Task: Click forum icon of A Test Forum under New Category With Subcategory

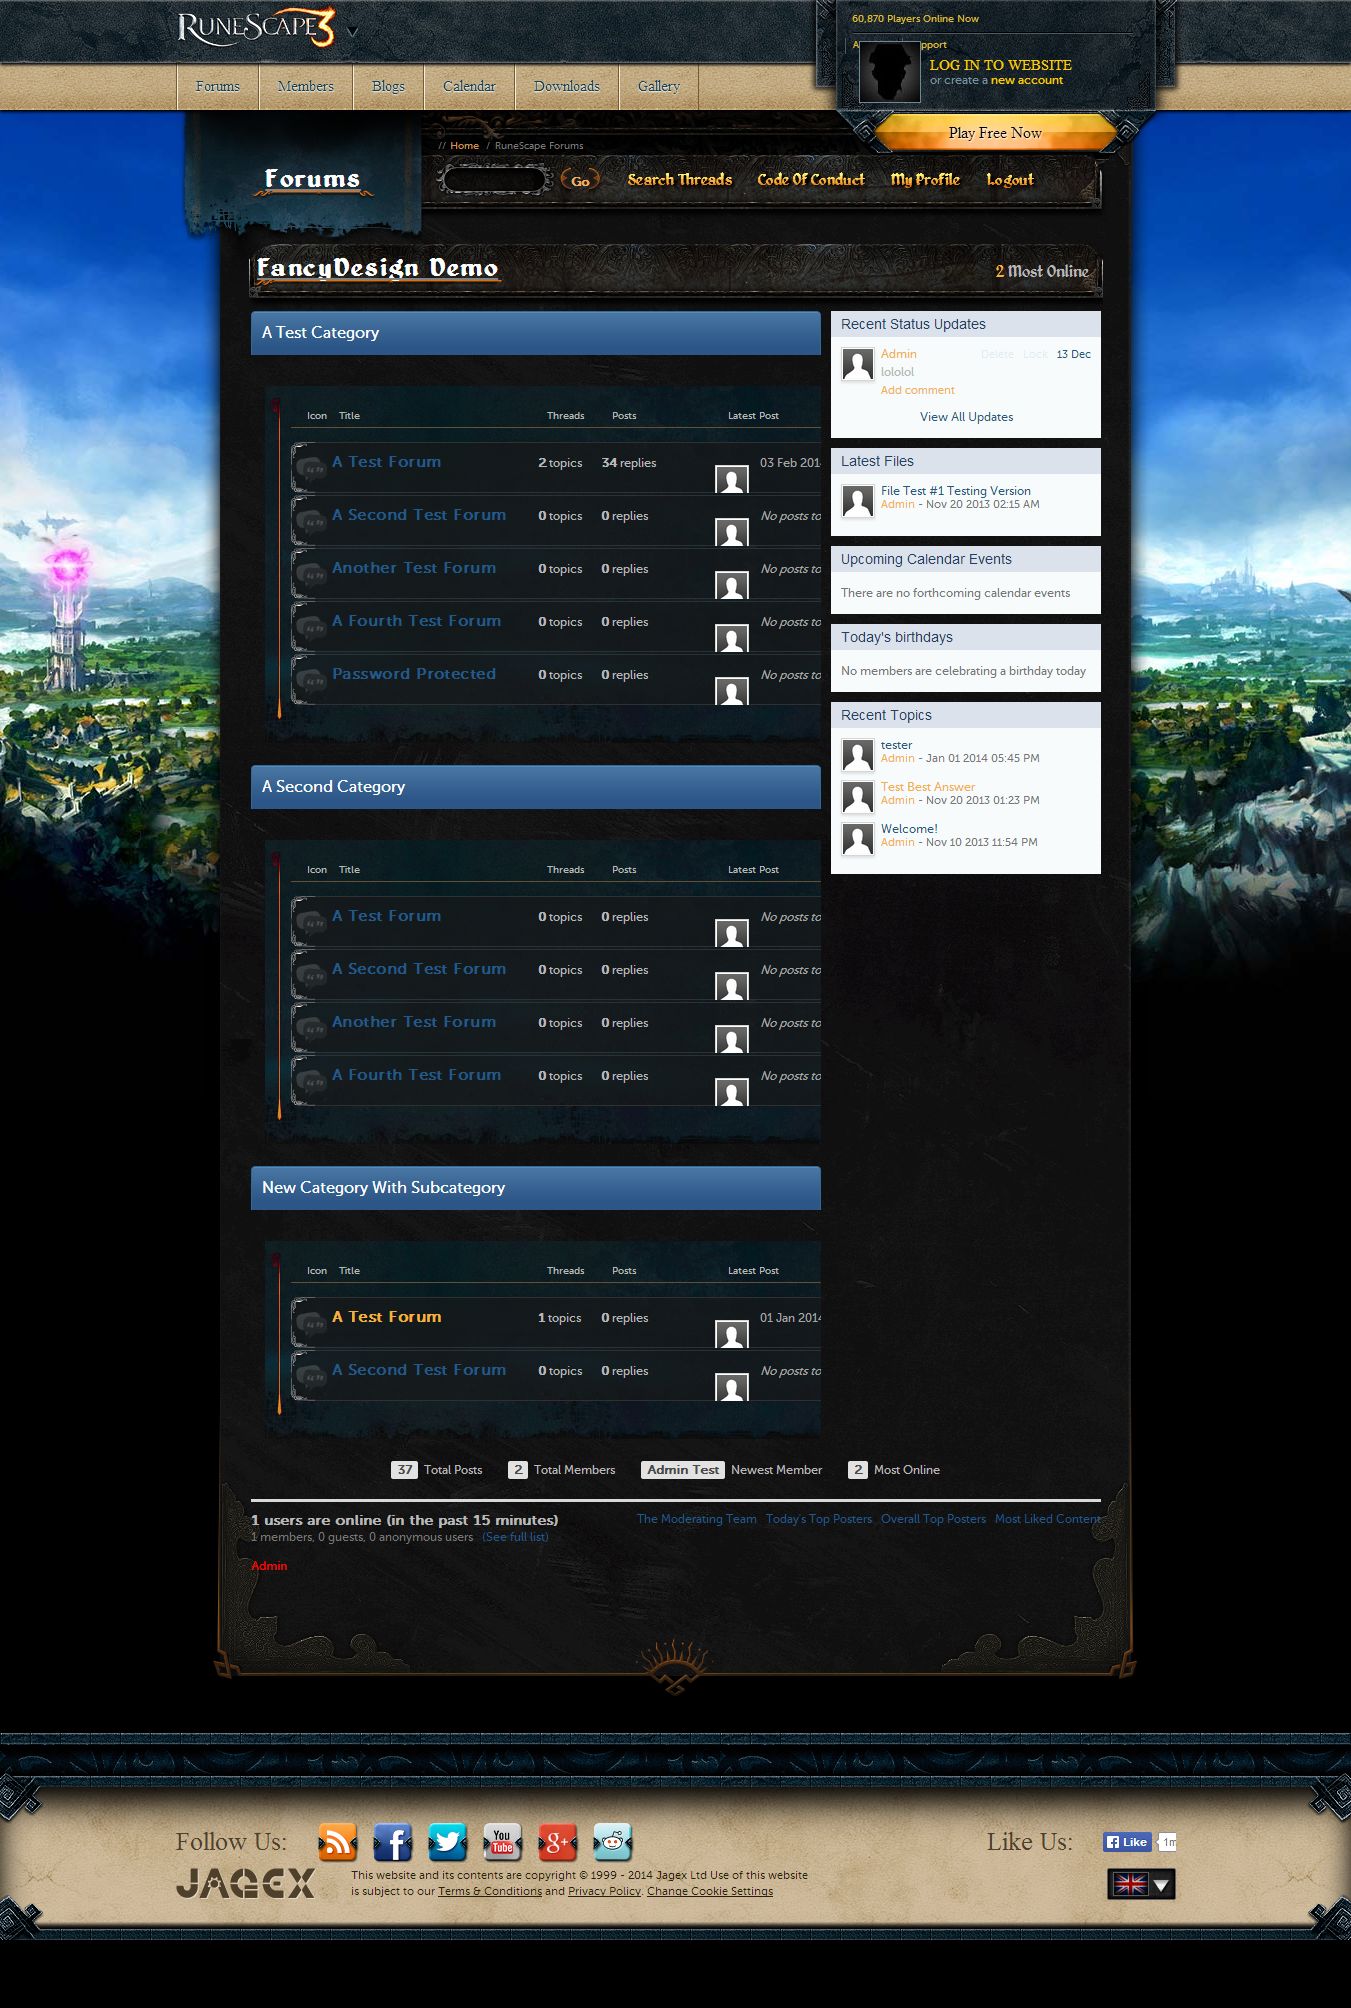Action: [x=310, y=1323]
